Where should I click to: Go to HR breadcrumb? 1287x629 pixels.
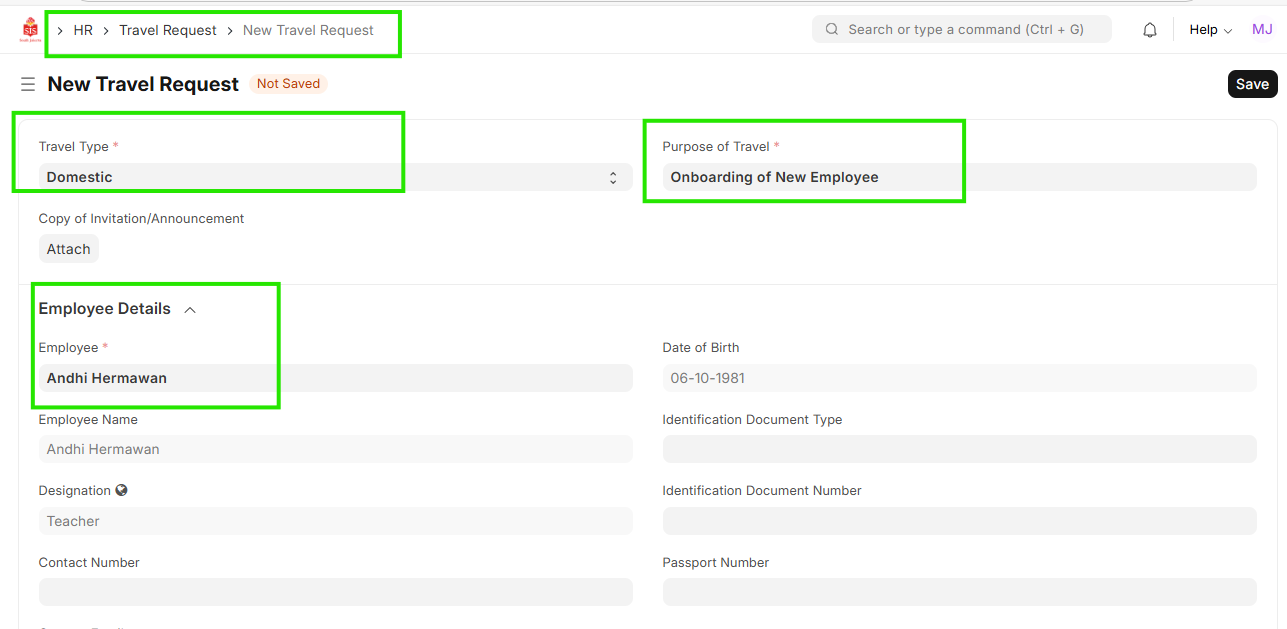tap(83, 30)
